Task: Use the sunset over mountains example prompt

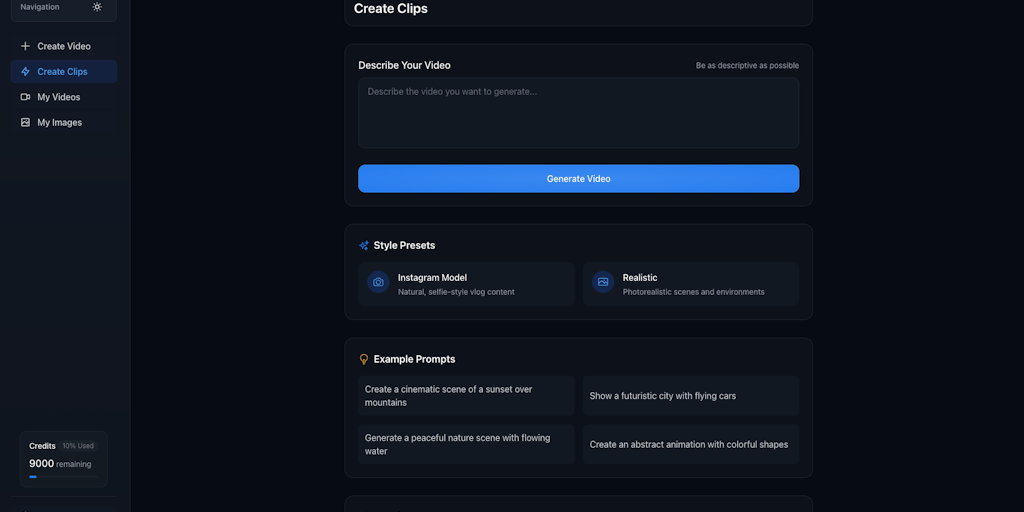Action: [x=466, y=396]
